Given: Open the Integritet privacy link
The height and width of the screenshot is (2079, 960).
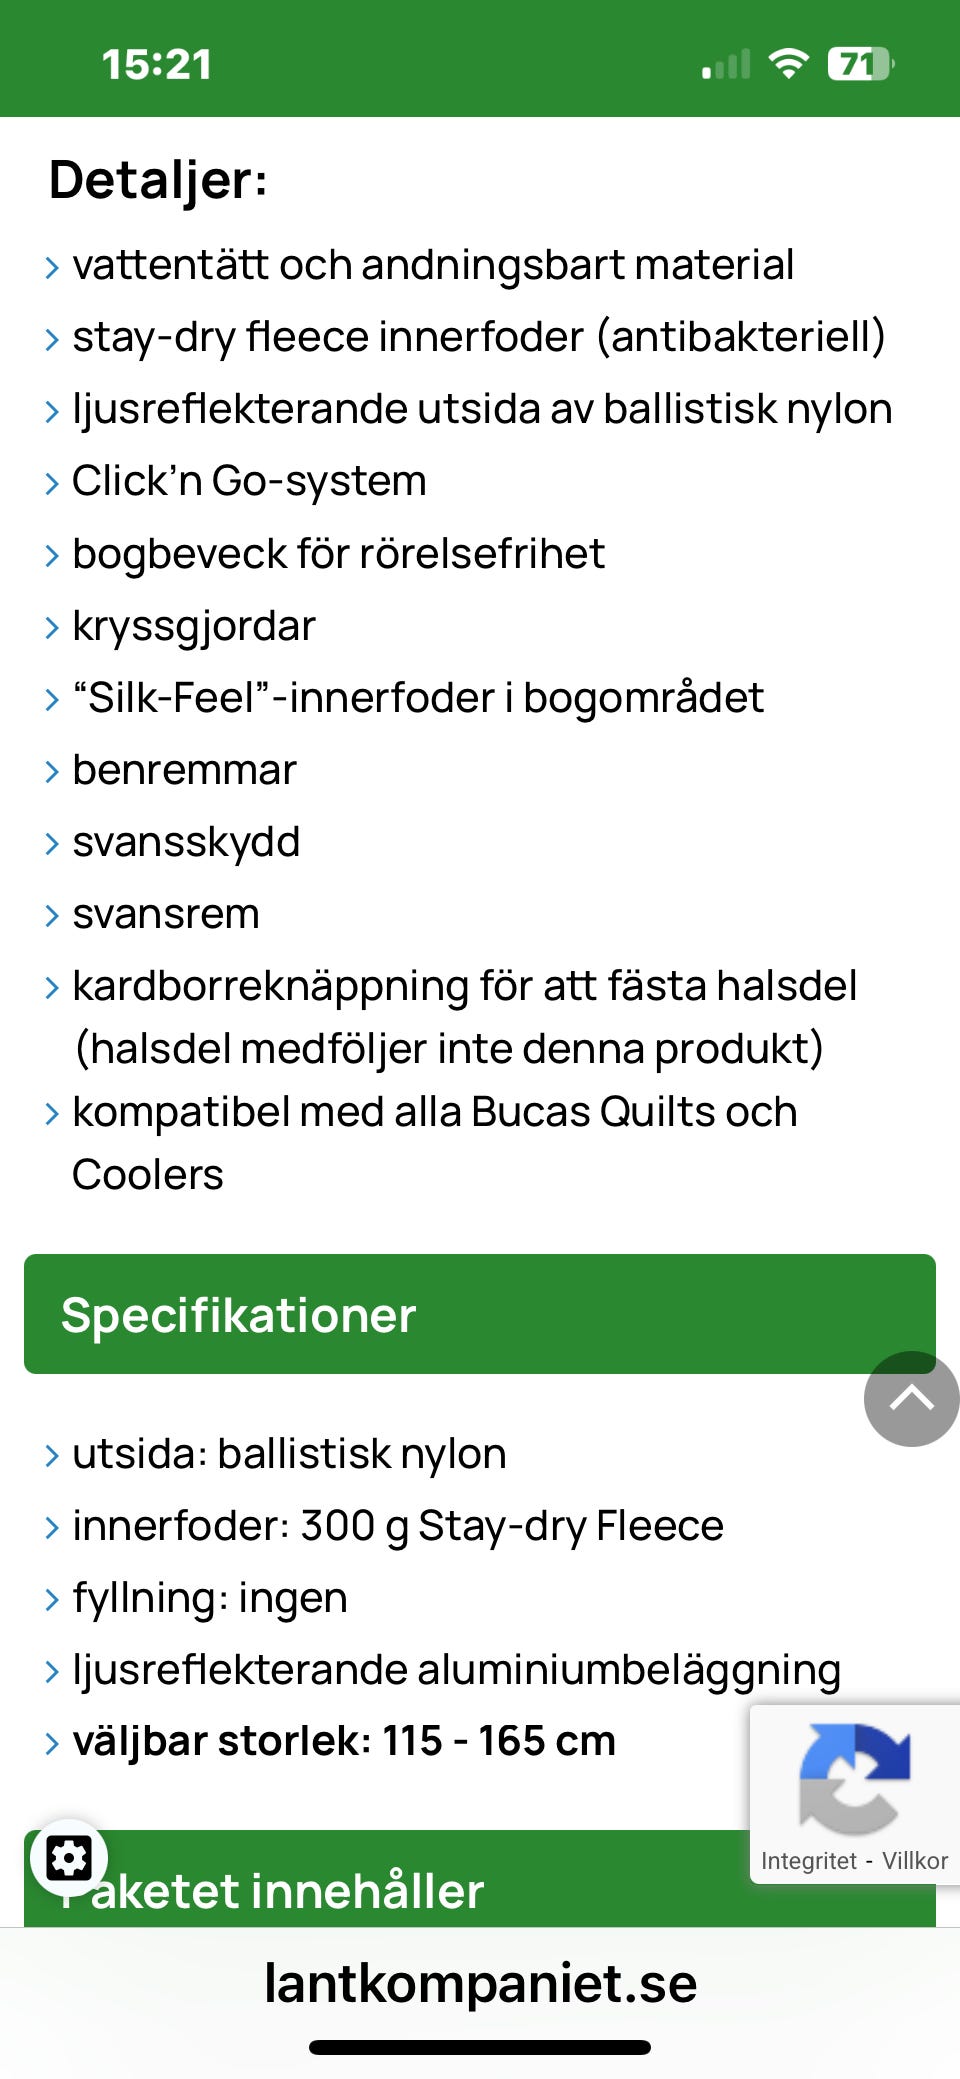Looking at the screenshot, I should 808,1861.
